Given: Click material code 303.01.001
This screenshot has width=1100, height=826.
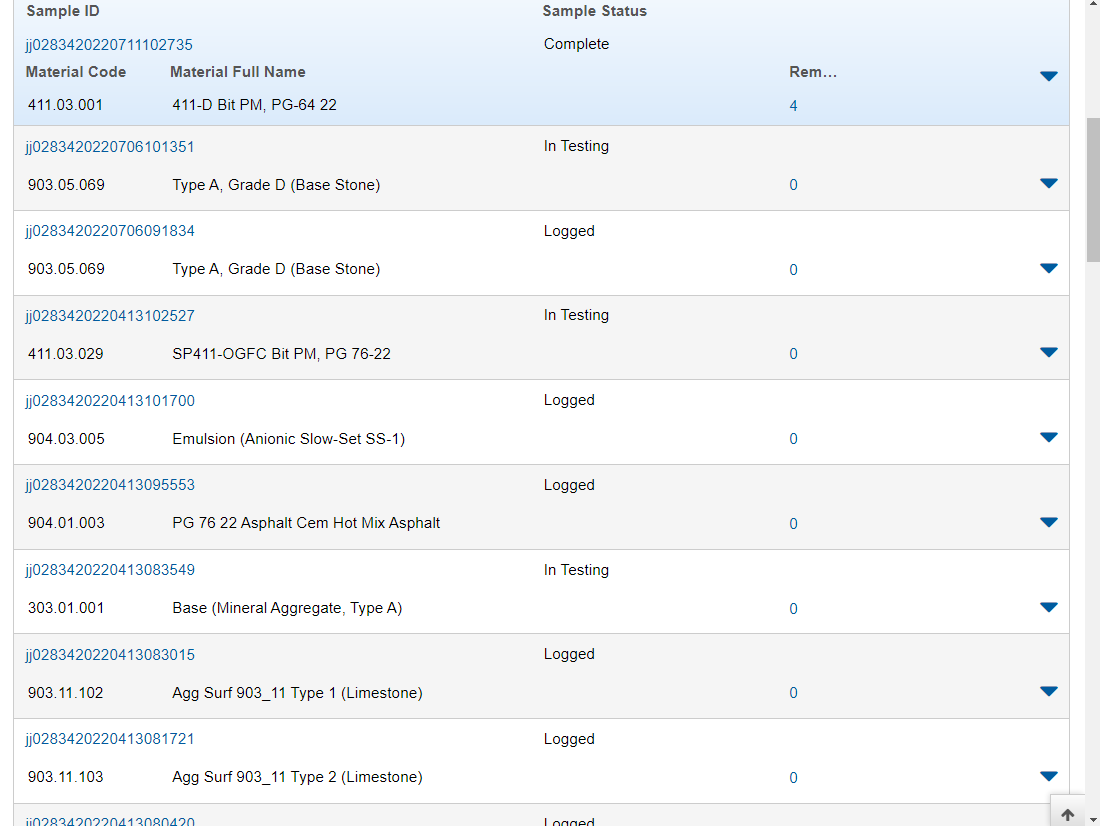Looking at the screenshot, I should pos(66,608).
